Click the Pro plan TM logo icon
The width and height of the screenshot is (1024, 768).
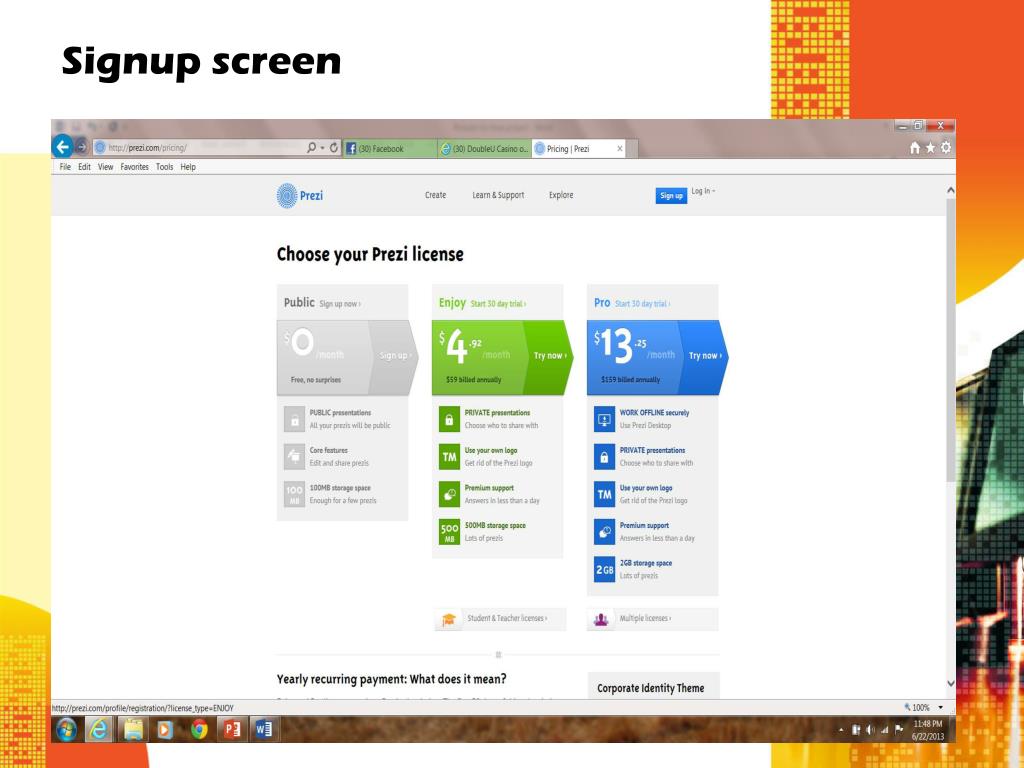coord(604,494)
